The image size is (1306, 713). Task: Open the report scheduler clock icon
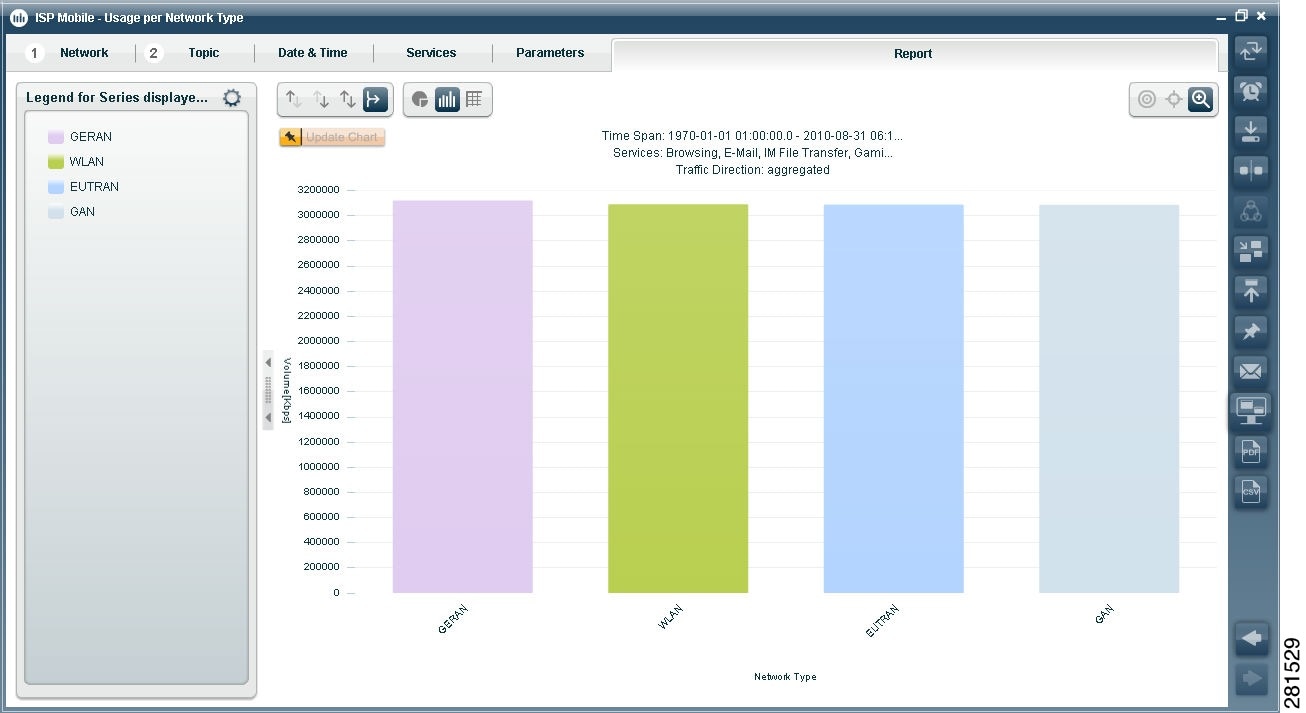click(1250, 91)
